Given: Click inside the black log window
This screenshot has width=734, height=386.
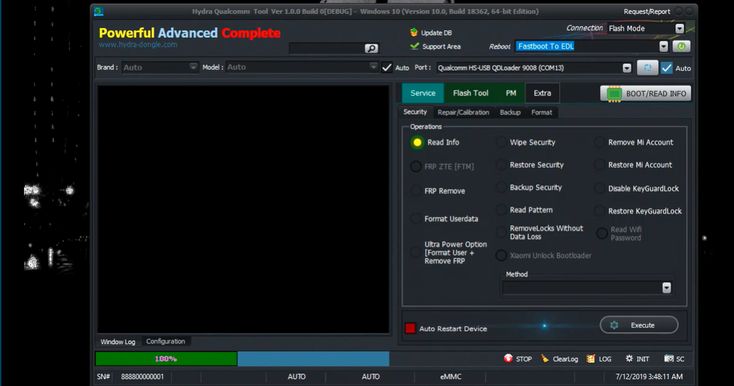Looking at the screenshot, I should coord(243,209).
